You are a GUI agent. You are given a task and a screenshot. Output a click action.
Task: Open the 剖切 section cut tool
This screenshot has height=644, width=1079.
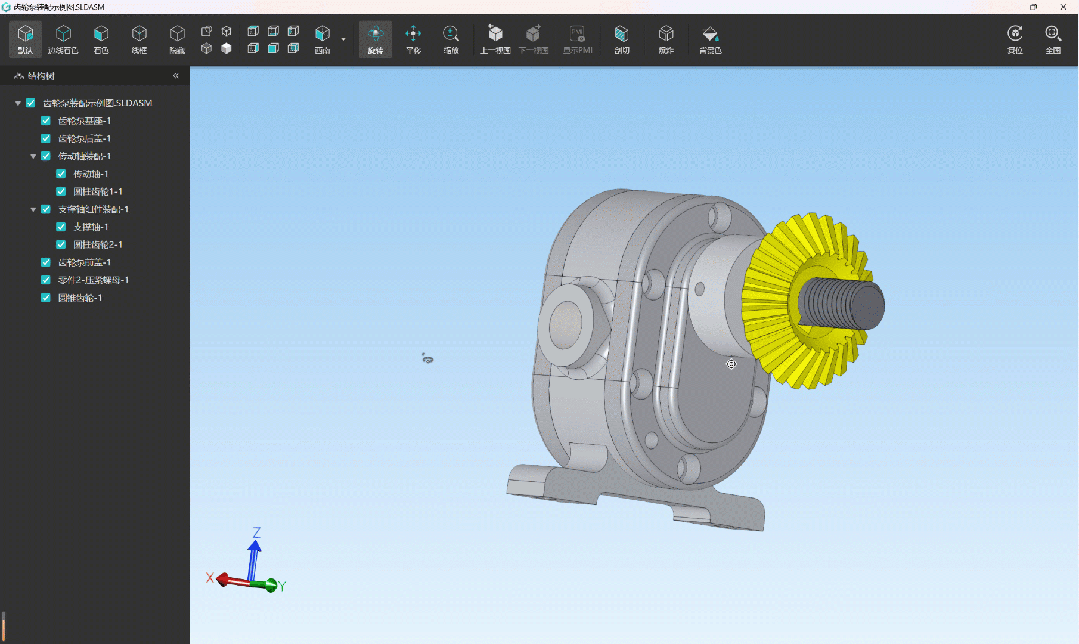tap(622, 39)
